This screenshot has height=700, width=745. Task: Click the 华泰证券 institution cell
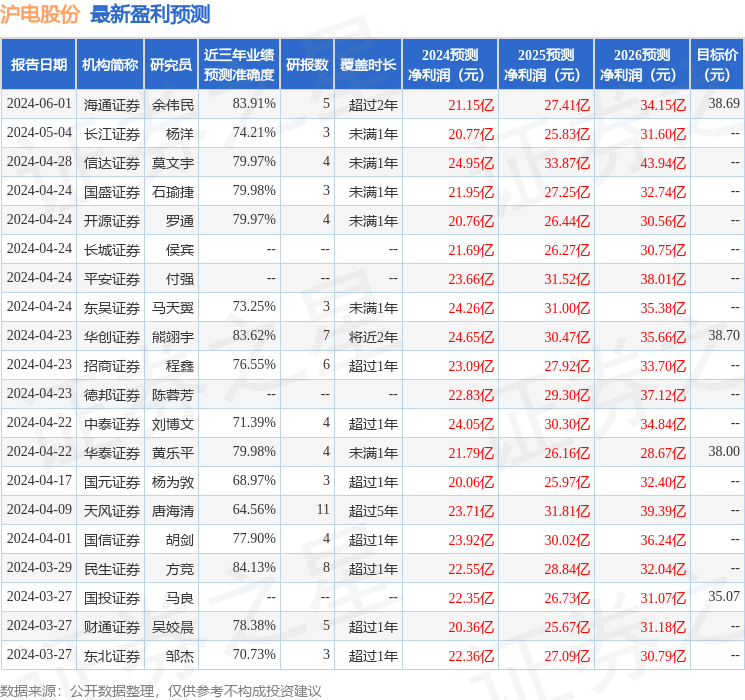point(112,453)
